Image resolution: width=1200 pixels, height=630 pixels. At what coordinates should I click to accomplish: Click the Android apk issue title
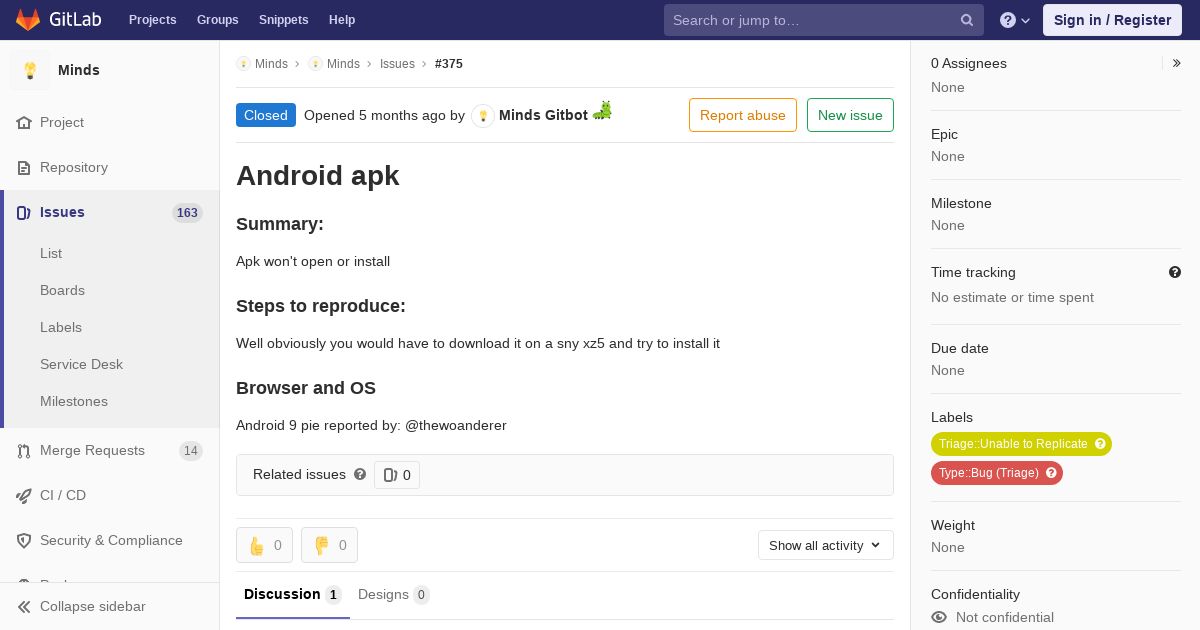318,176
